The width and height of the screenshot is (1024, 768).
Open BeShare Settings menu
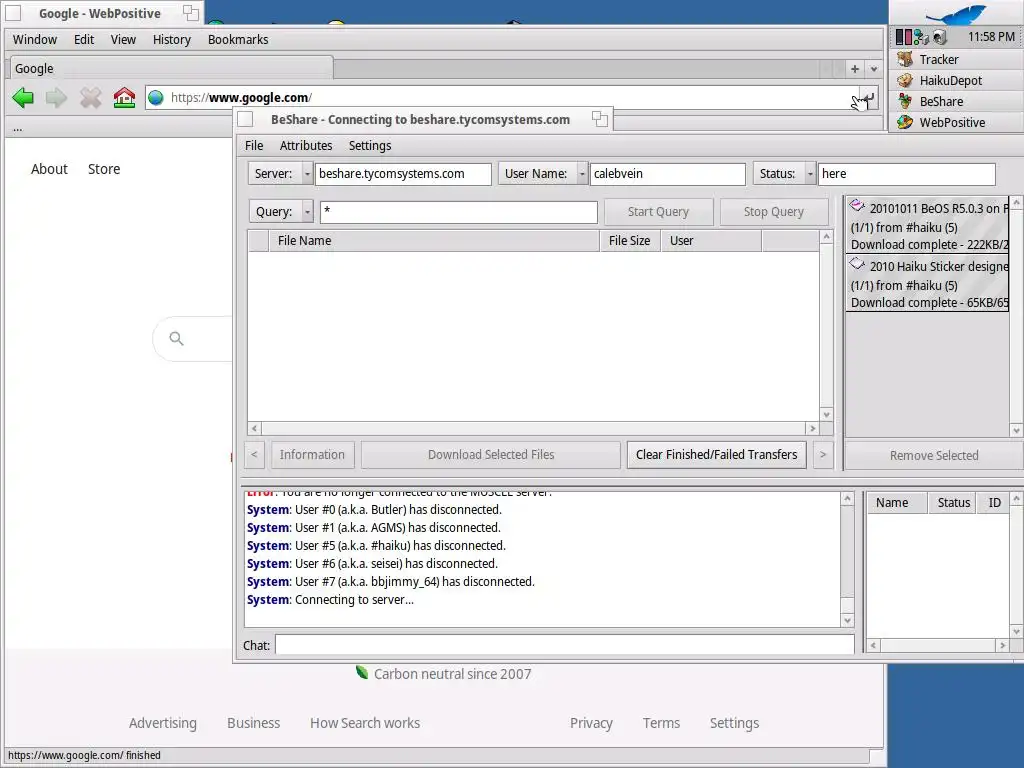tap(370, 146)
